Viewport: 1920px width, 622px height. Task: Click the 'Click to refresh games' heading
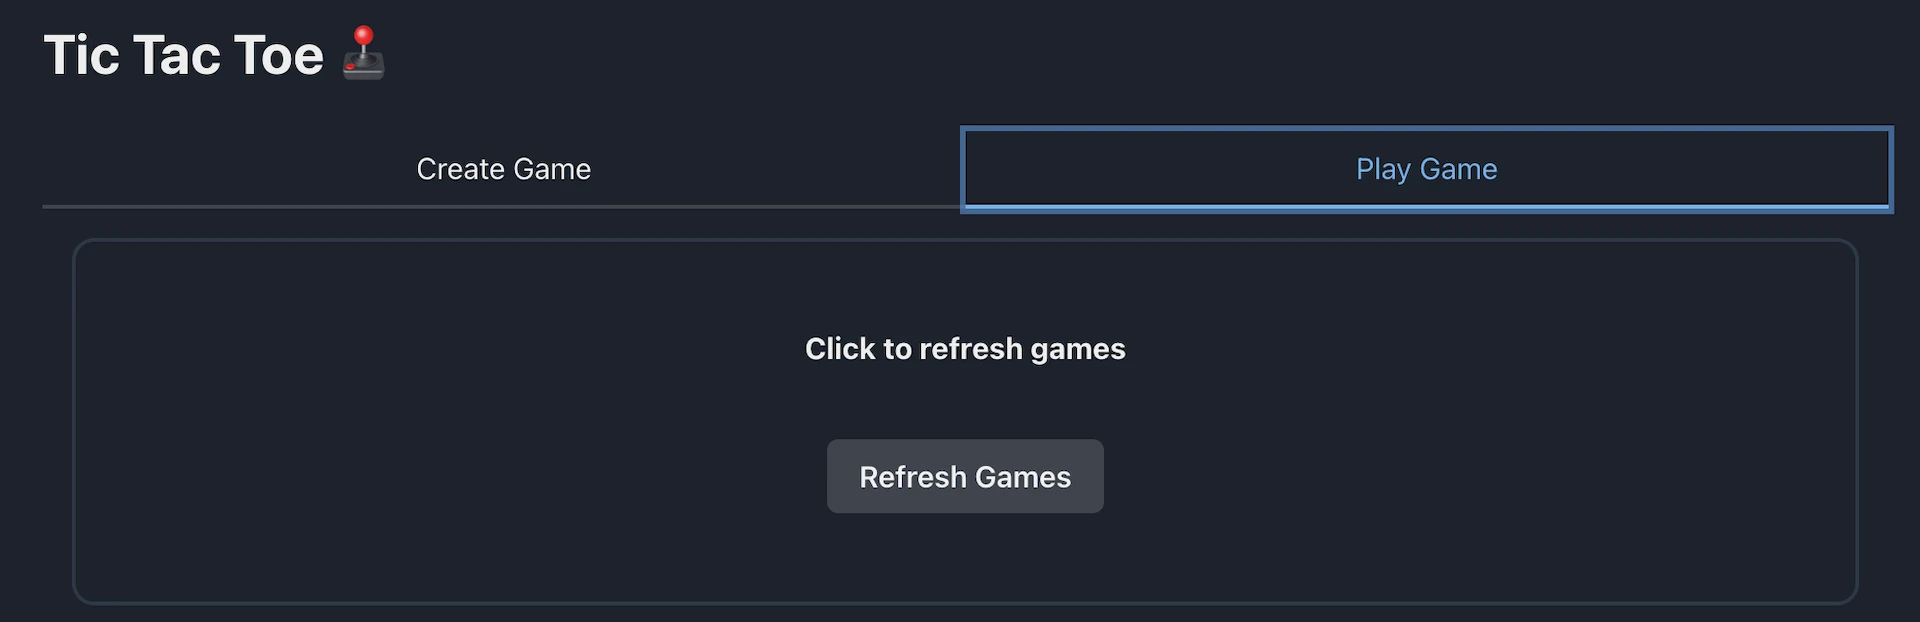964,349
